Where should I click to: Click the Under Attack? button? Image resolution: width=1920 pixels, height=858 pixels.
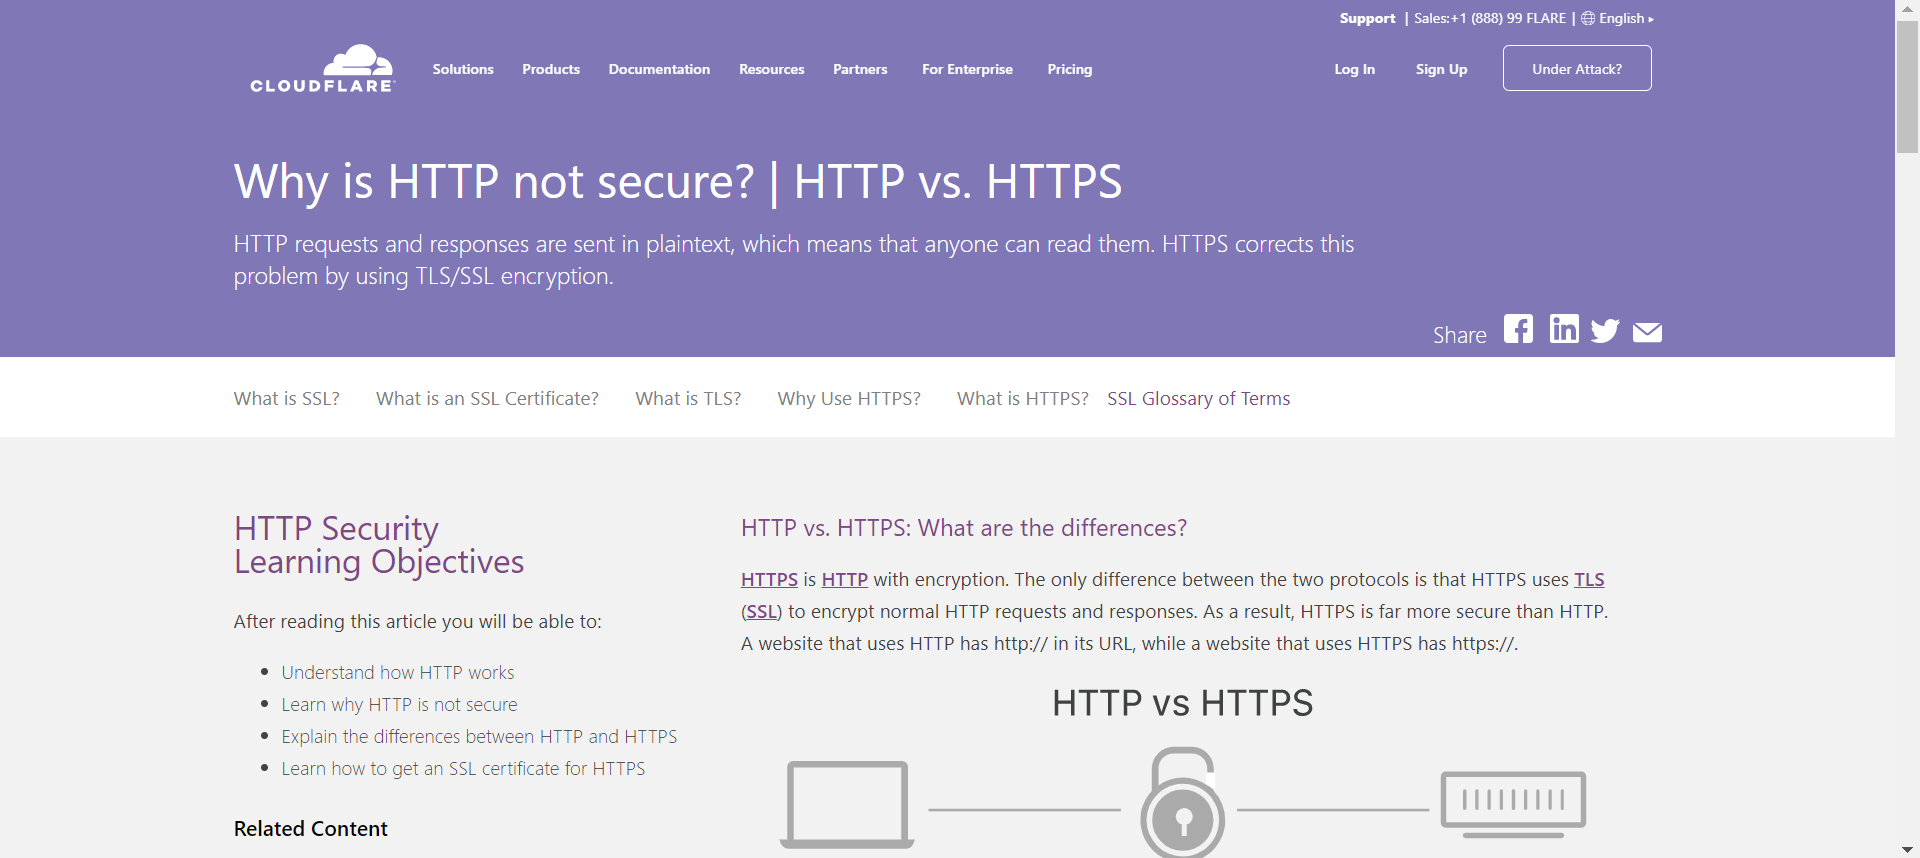1577,68
